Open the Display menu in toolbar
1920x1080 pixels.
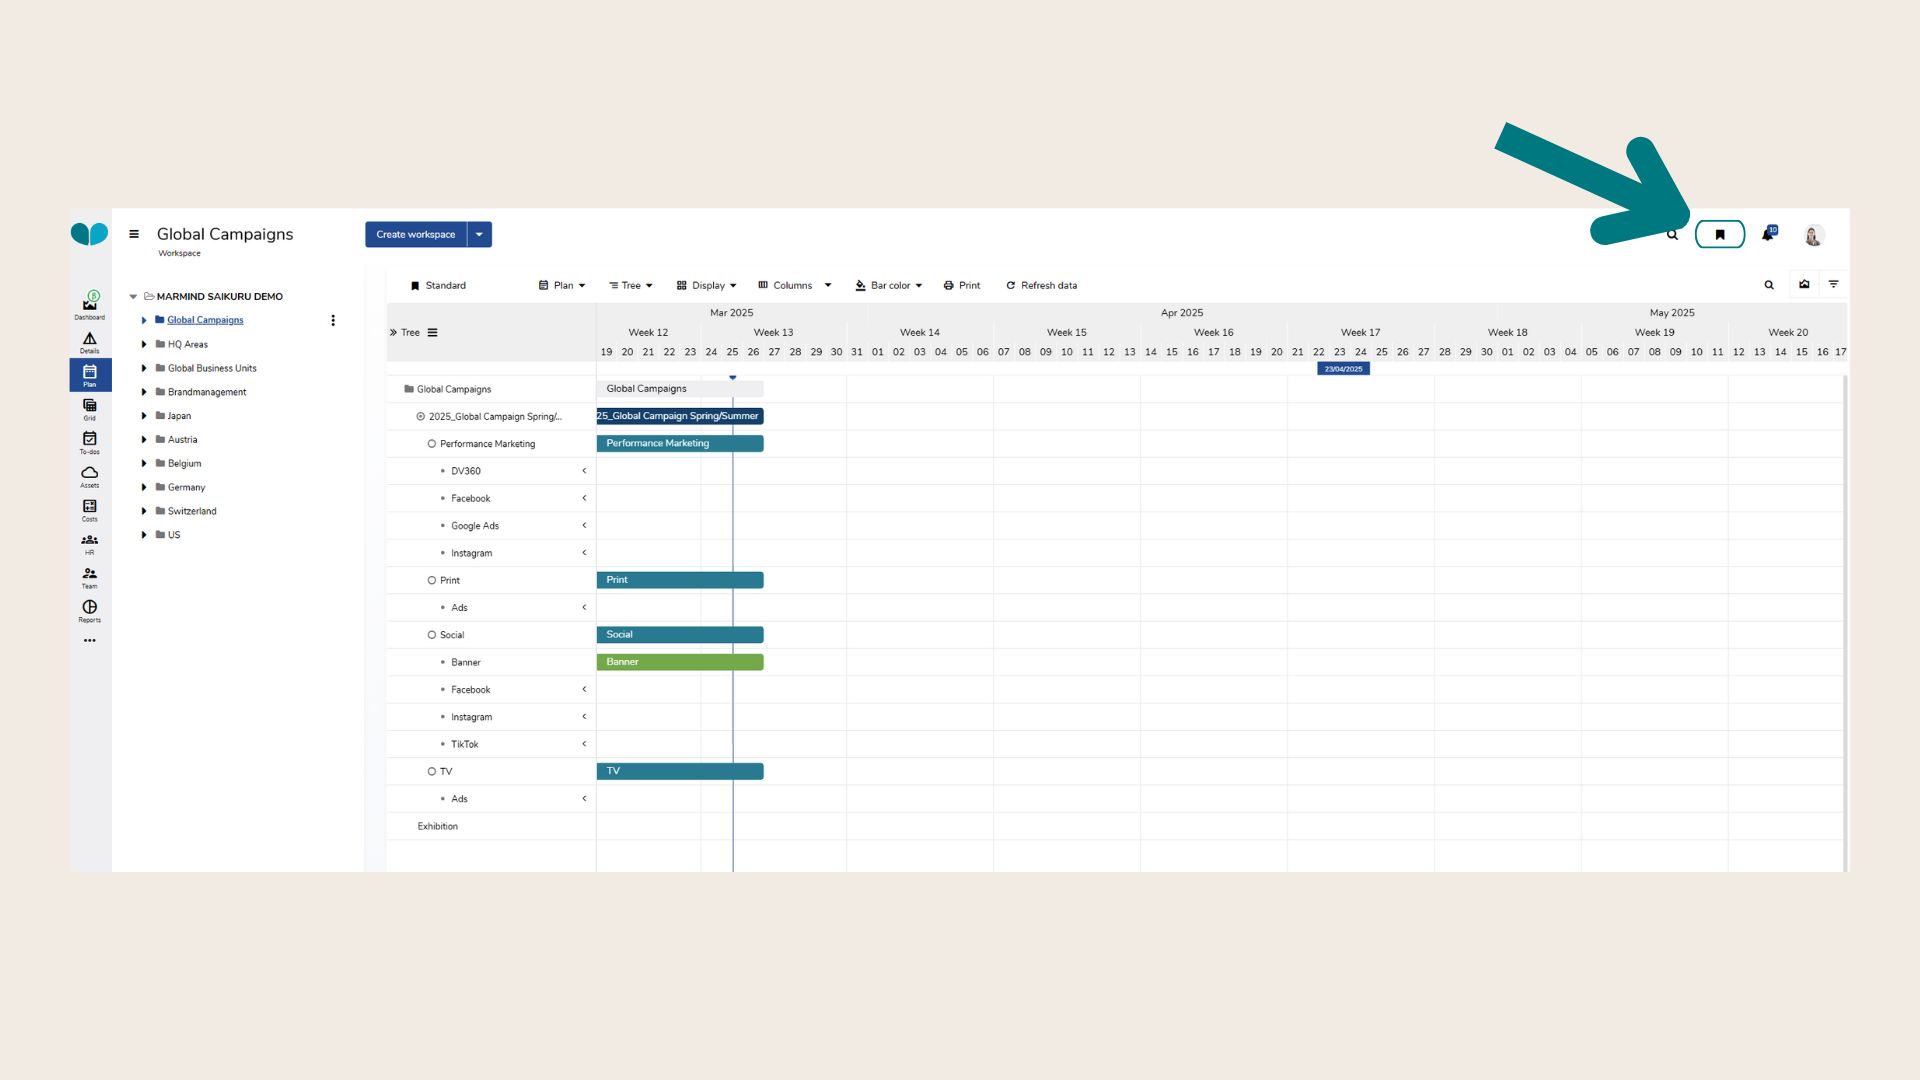(x=707, y=286)
